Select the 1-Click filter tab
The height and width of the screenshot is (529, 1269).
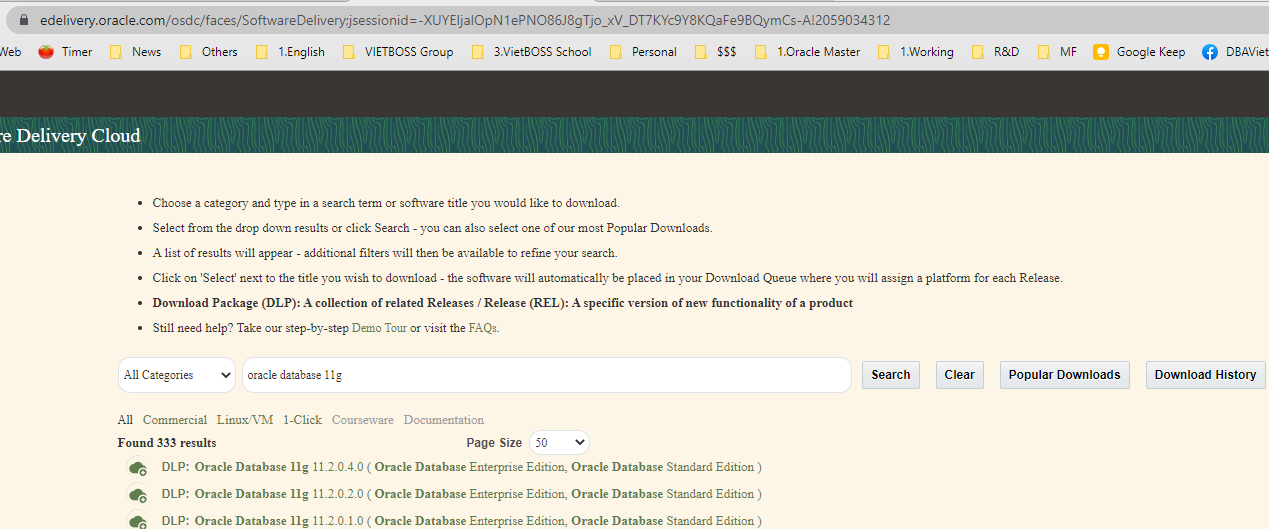pyautogui.click(x=302, y=420)
